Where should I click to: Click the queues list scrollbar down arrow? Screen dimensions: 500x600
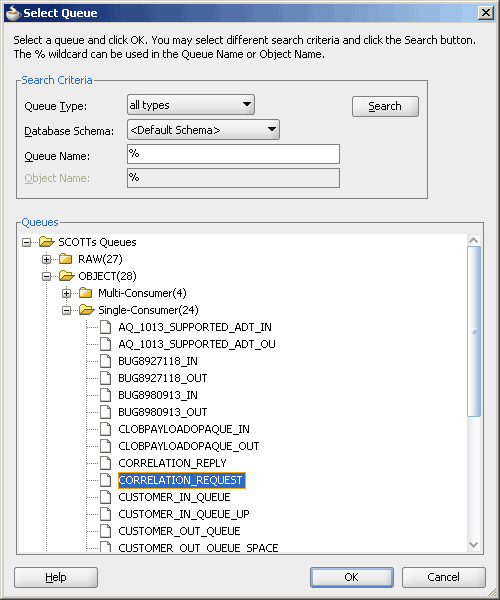pyautogui.click(x=474, y=545)
